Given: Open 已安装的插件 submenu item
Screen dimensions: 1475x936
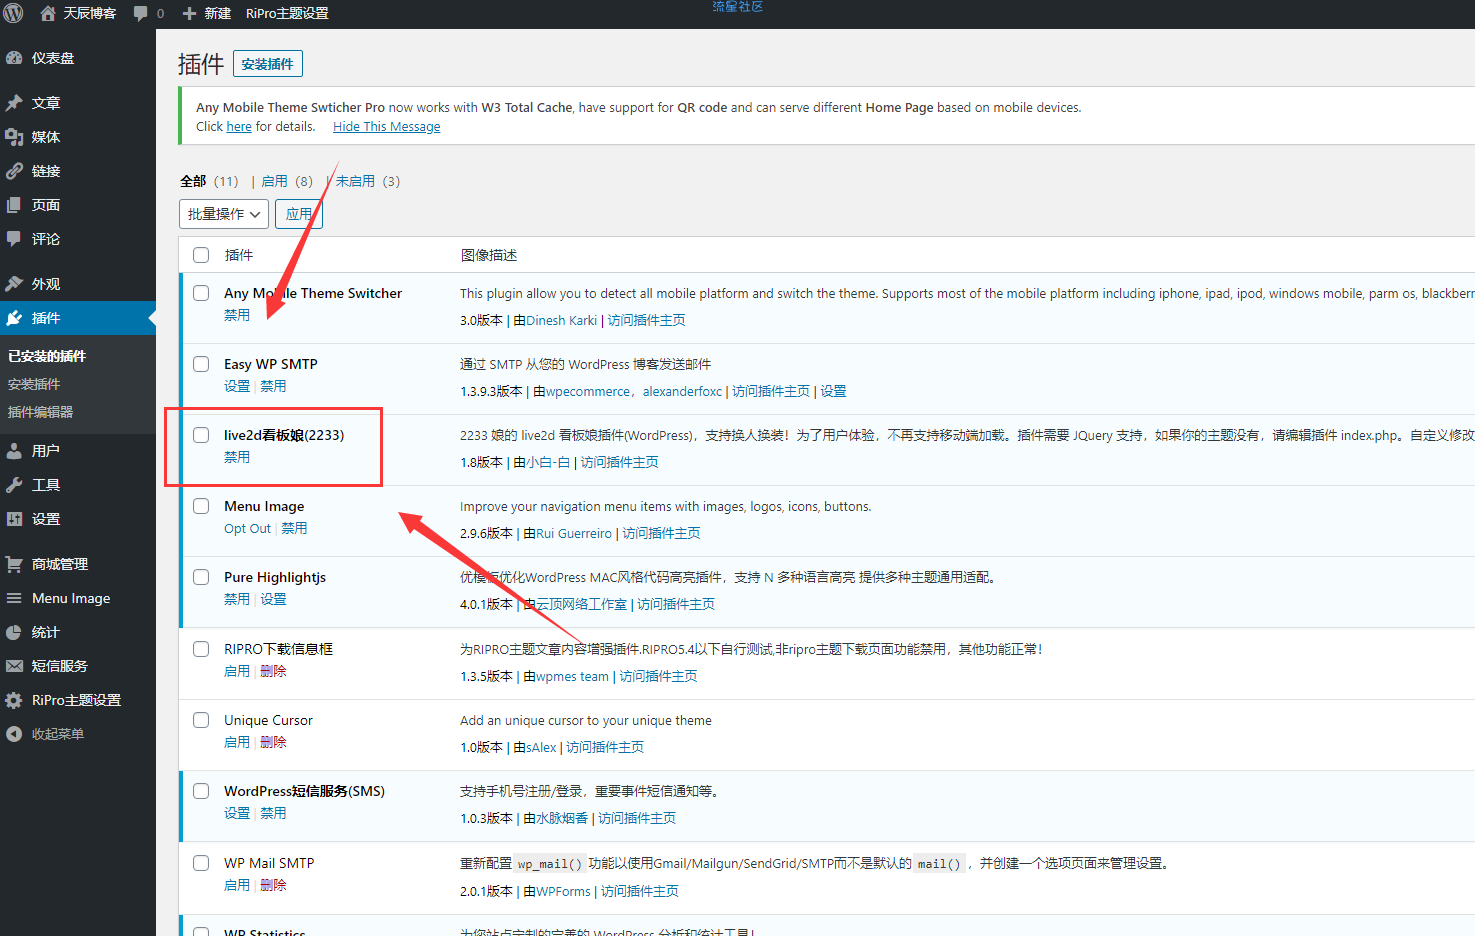Looking at the screenshot, I should point(47,356).
